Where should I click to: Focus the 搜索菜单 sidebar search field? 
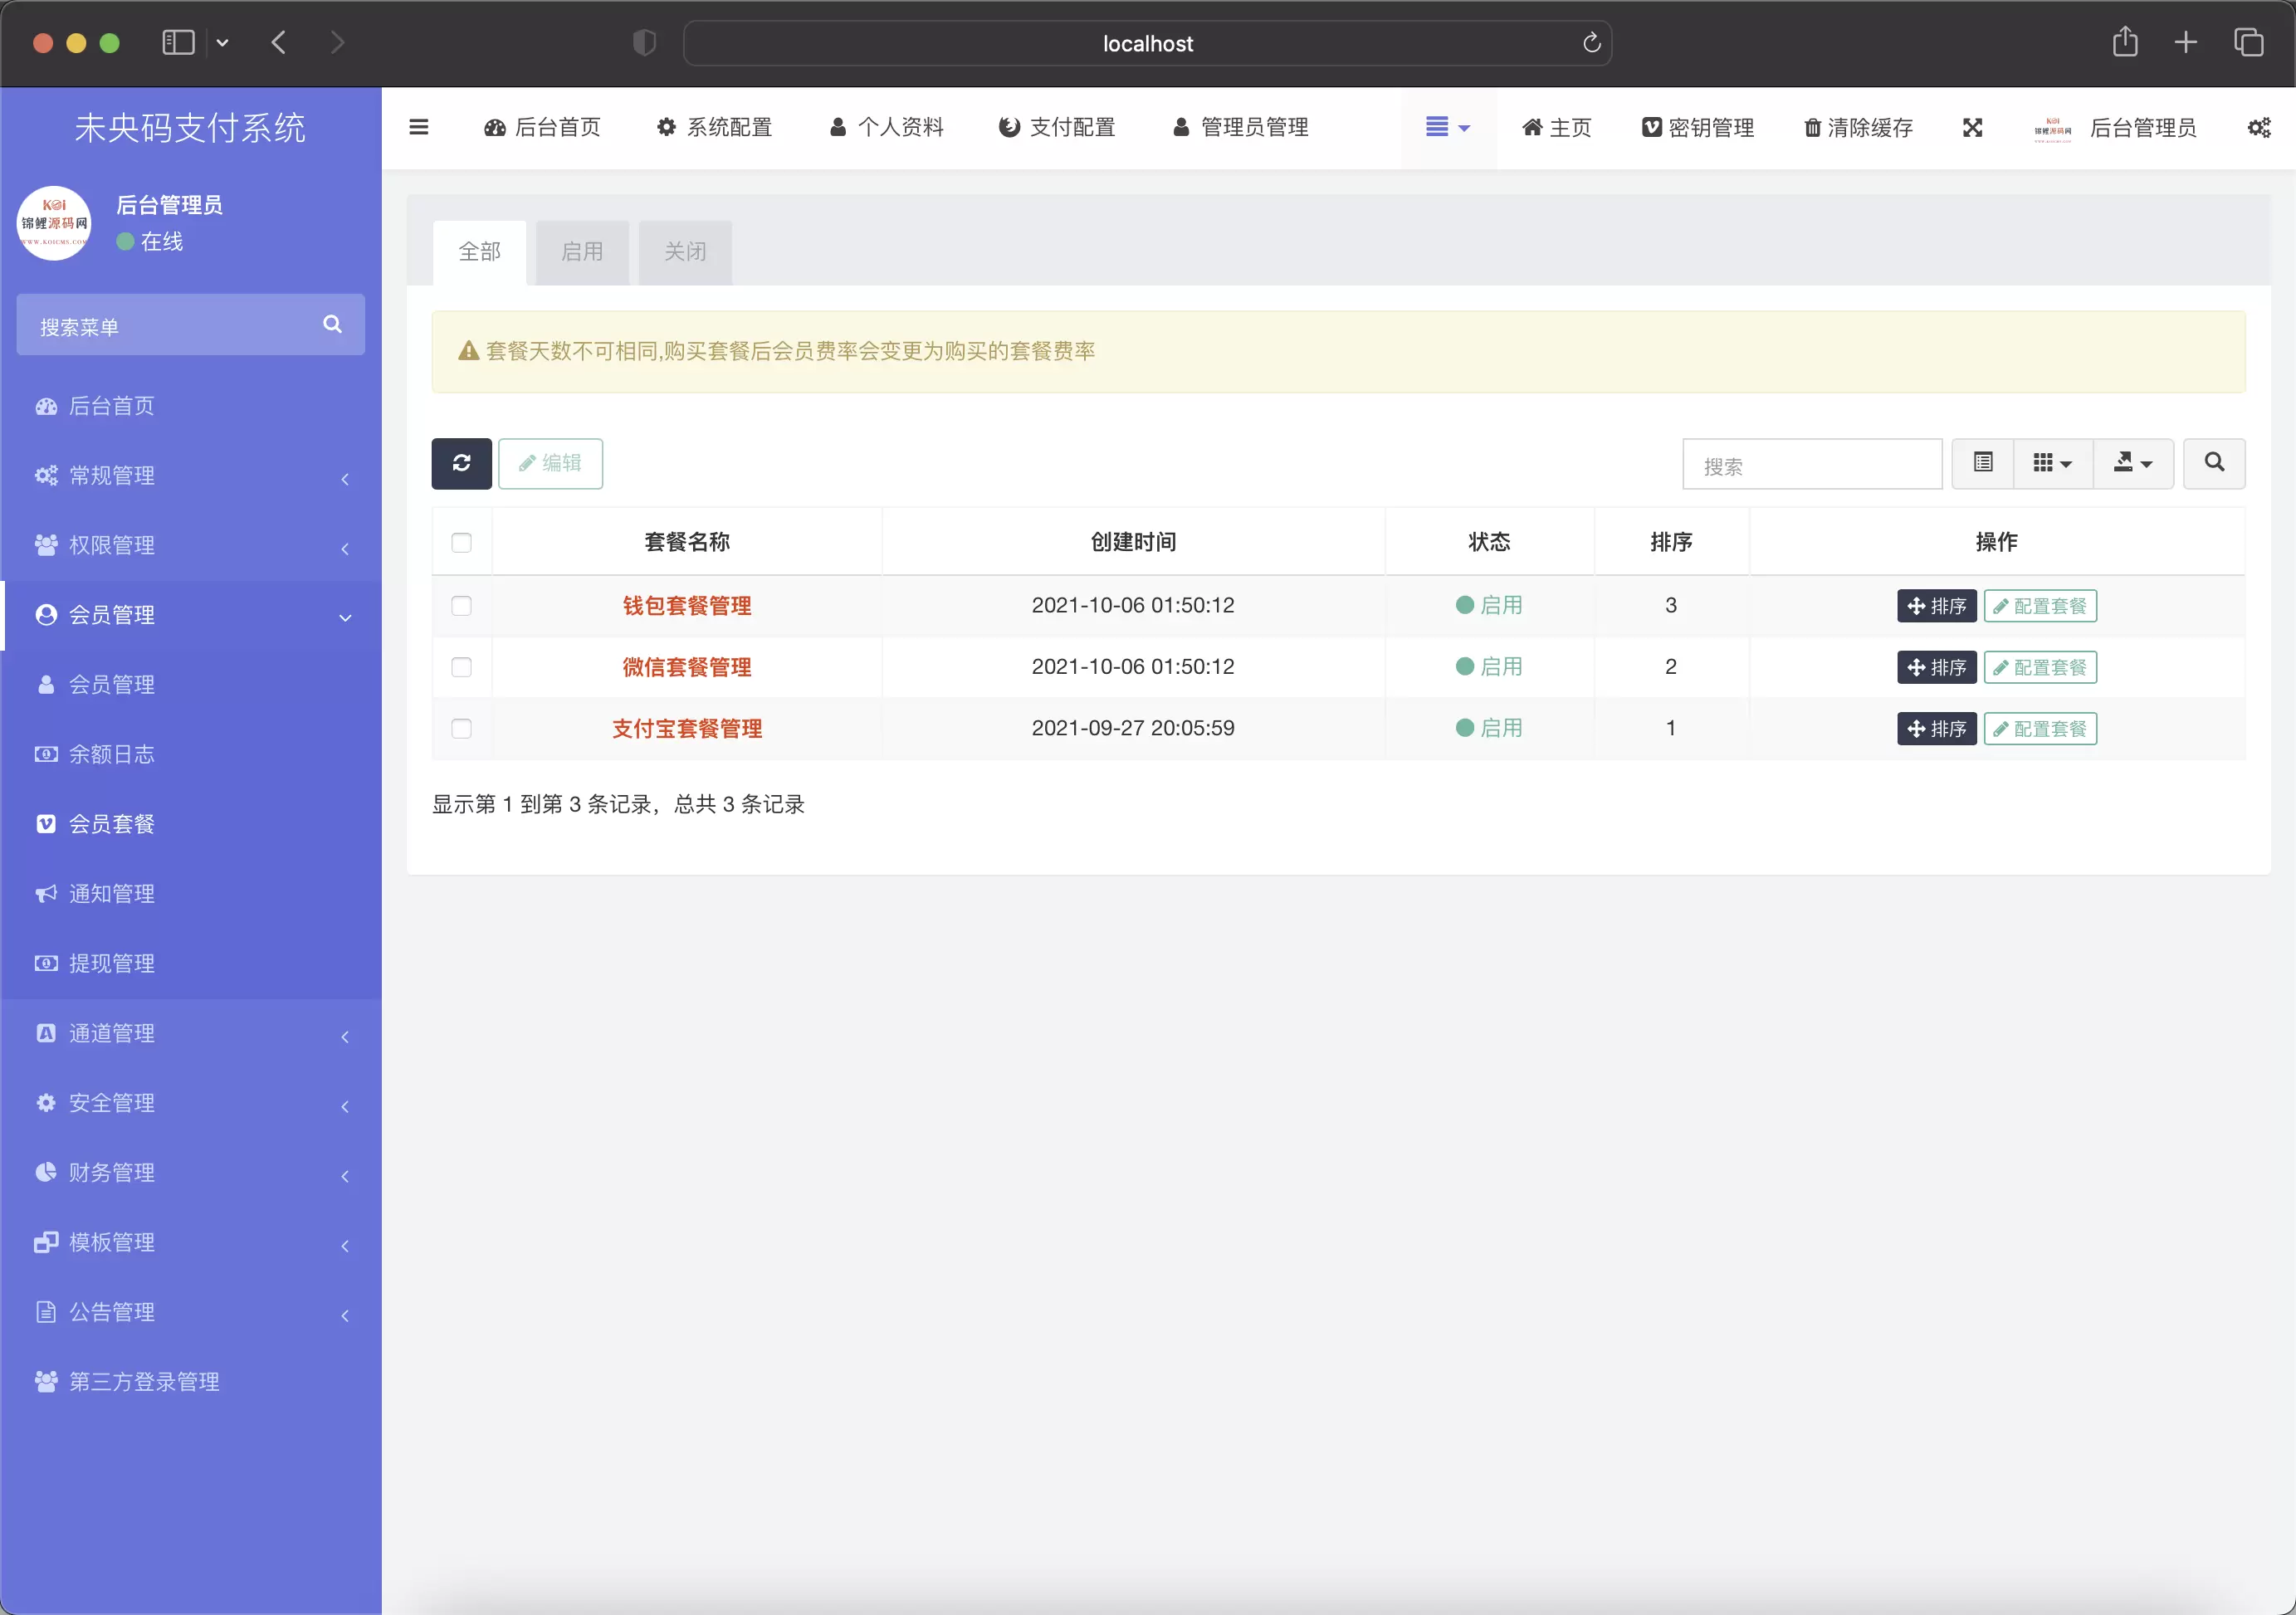pos(190,325)
